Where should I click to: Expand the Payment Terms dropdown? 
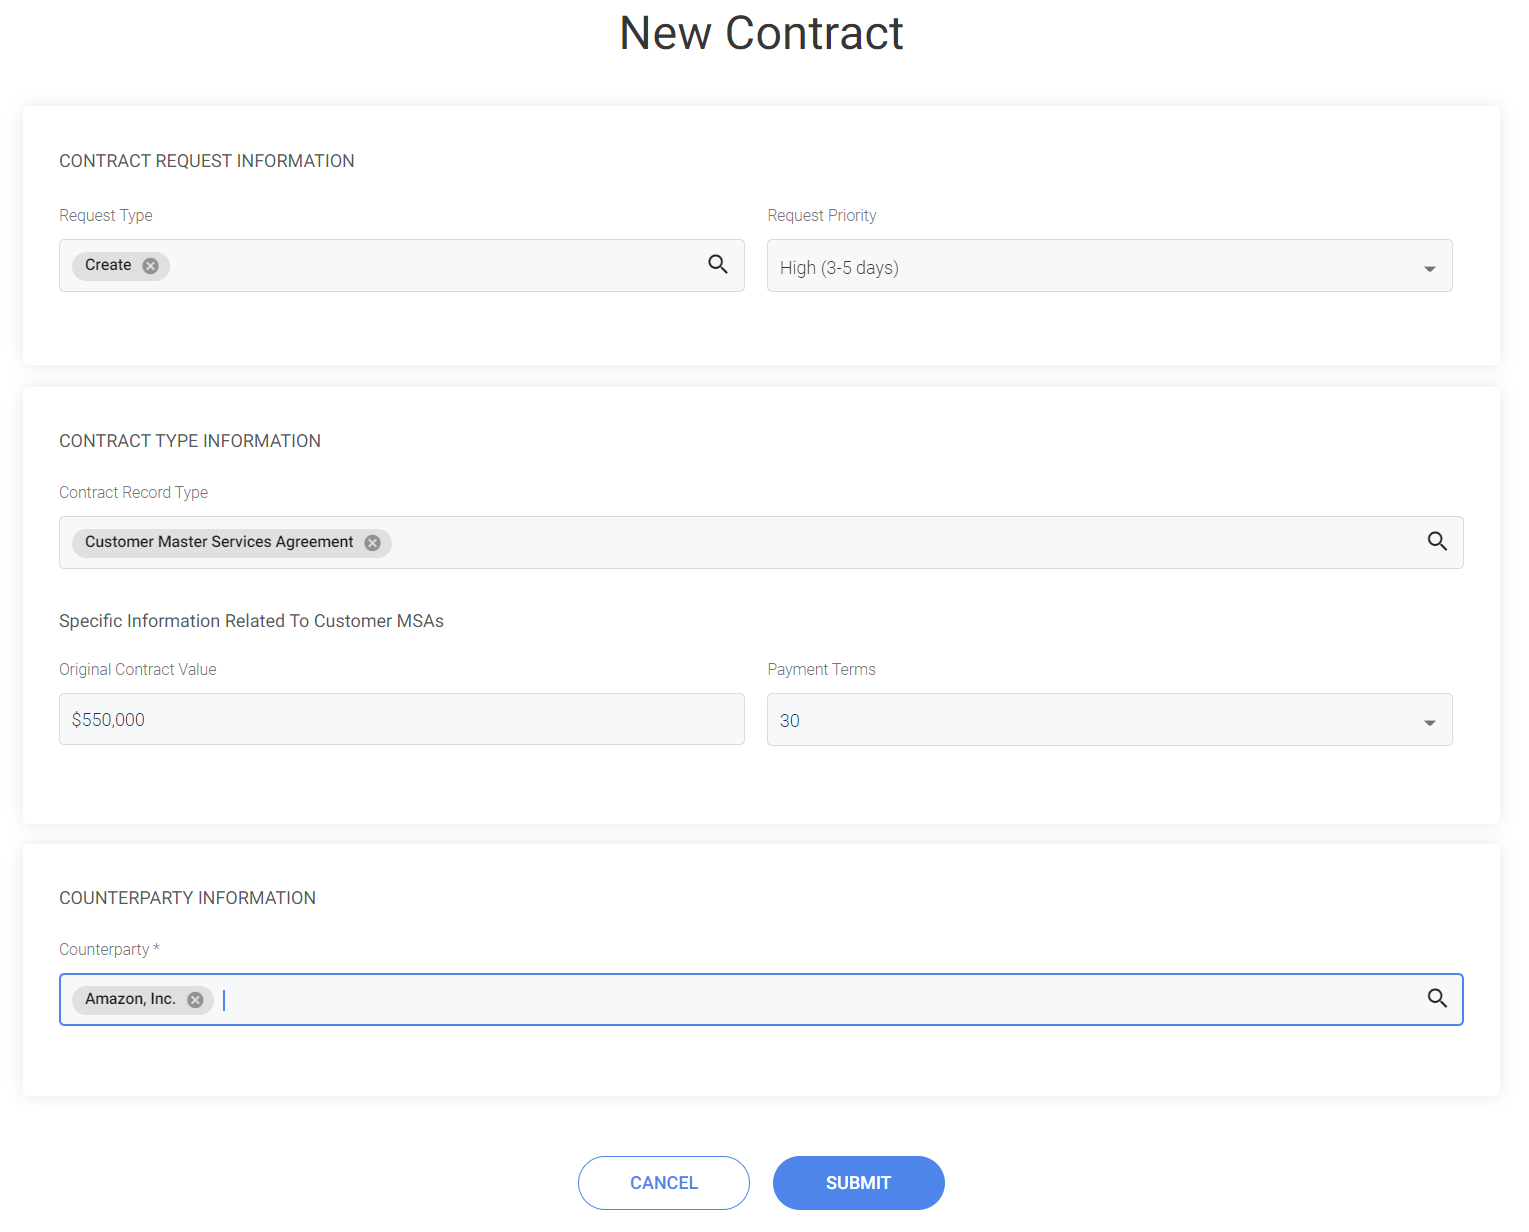point(1109,720)
